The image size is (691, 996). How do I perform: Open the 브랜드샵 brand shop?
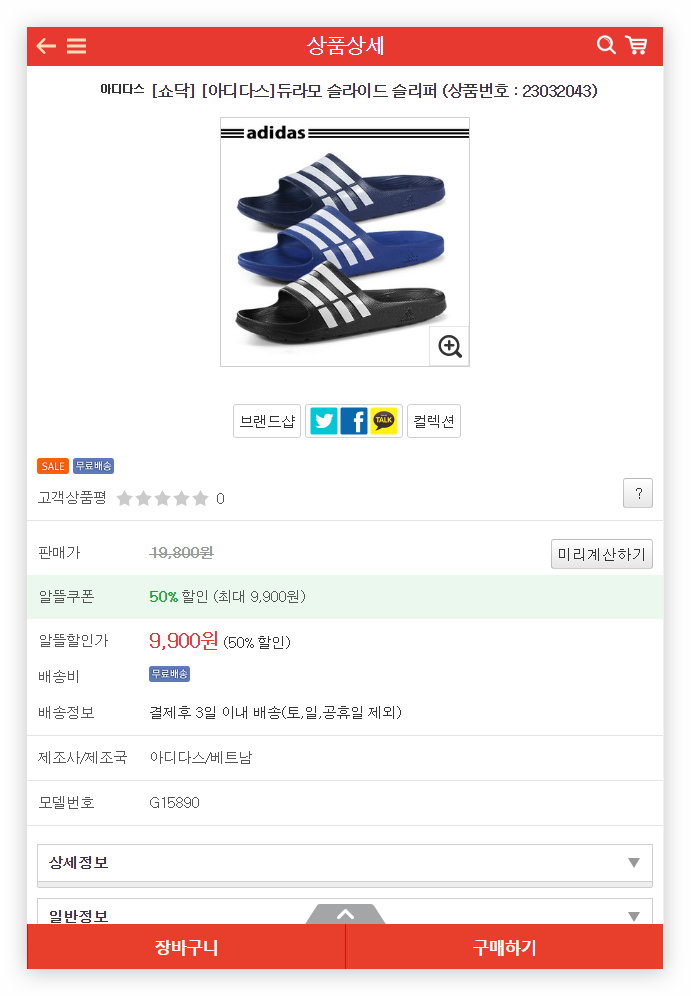click(267, 421)
